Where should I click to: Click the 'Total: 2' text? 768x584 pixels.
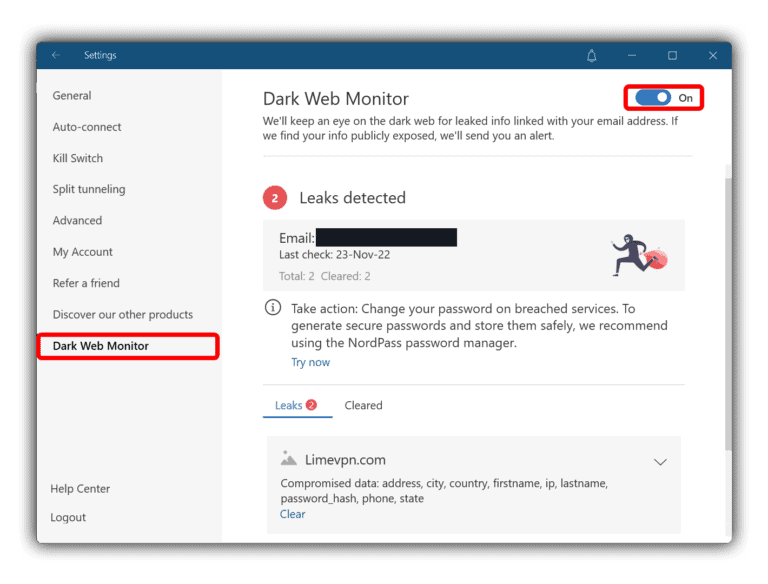click(x=297, y=276)
